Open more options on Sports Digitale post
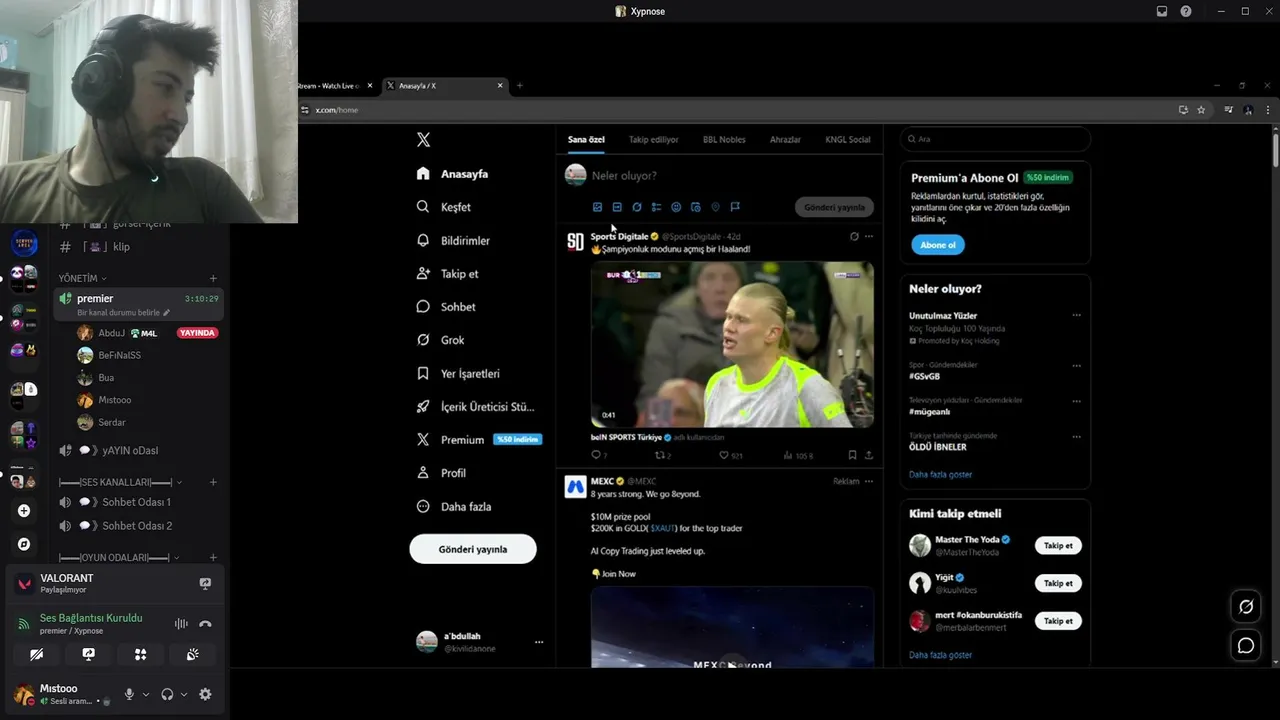Viewport: 1280px width, 720px height. [869, 237]
